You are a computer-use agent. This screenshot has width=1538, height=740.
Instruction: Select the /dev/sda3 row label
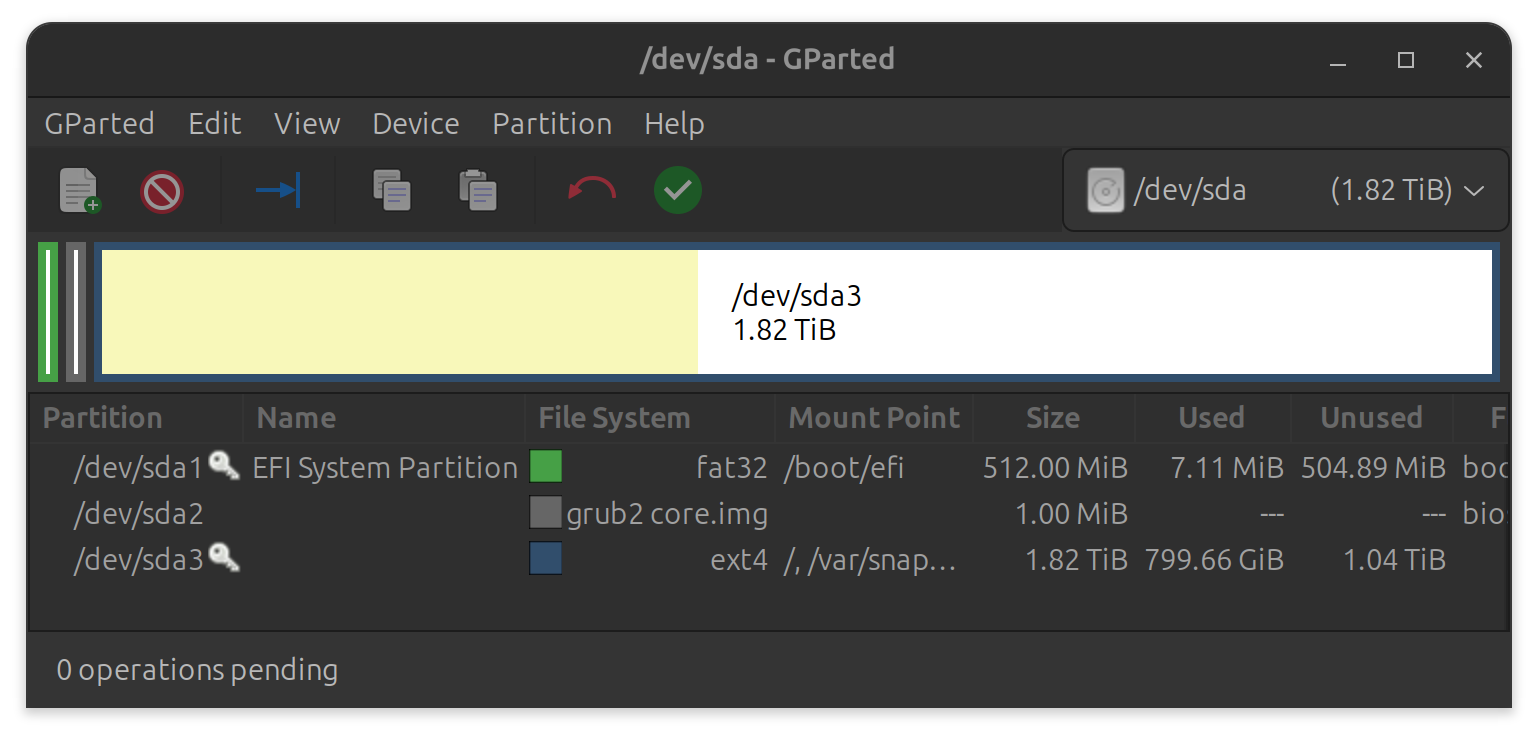pos(138,560)
